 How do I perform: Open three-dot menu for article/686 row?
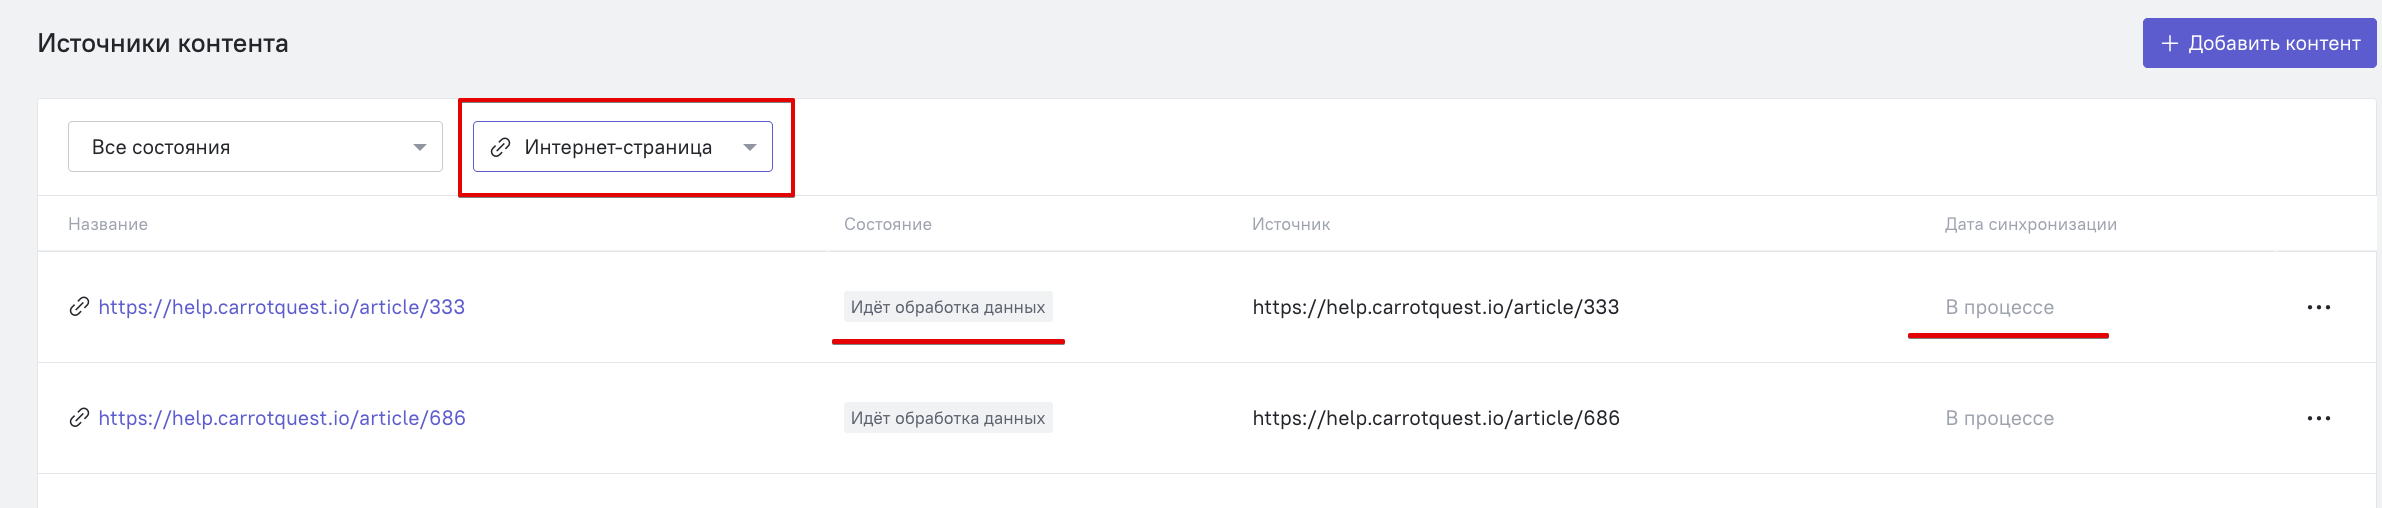[2318, 418]
